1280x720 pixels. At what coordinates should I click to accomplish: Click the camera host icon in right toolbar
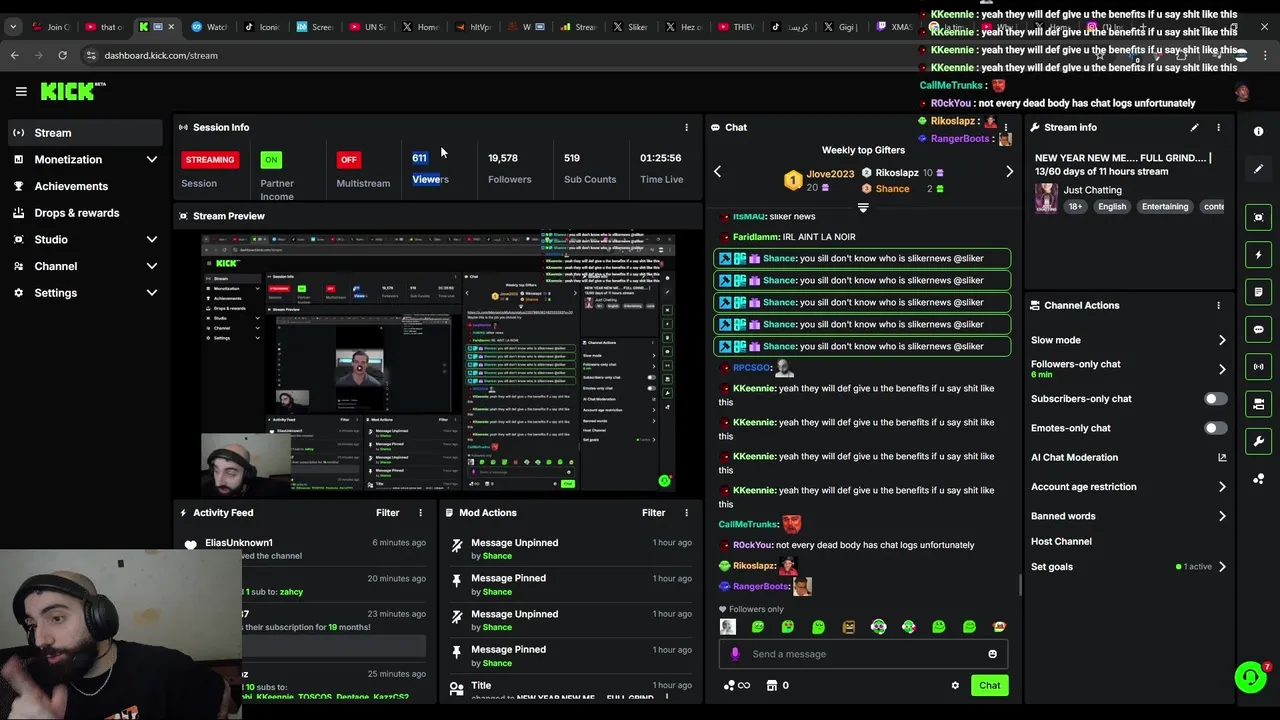1258,404
